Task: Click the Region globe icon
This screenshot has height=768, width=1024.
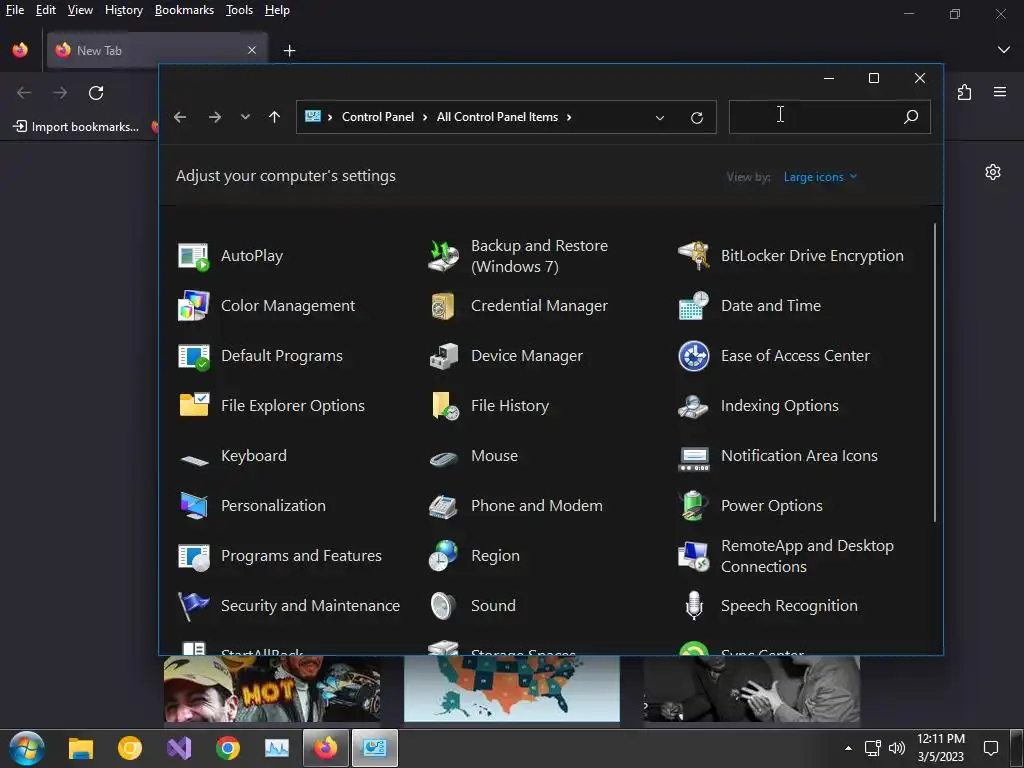Action: 443,556
